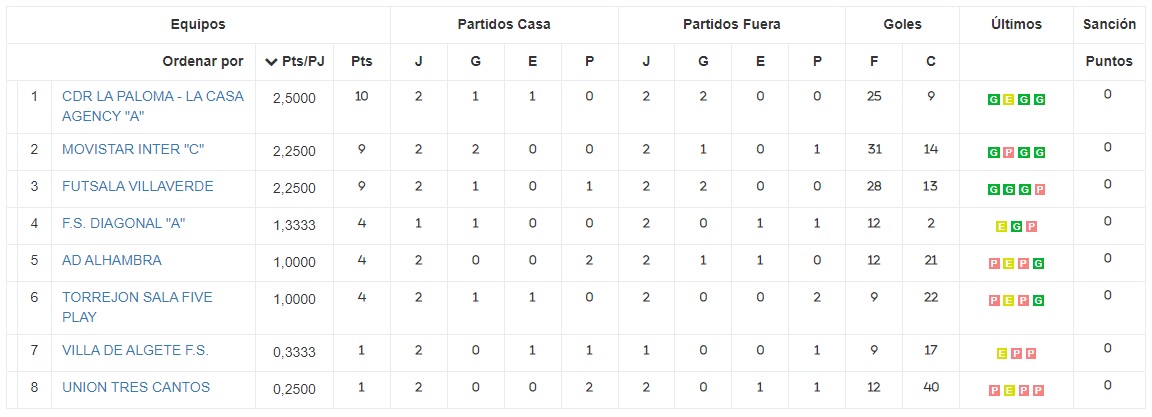Click red P badge in Futsala Villaverde row
This screenshot has width=1152, height=417.
point(1040,189)
